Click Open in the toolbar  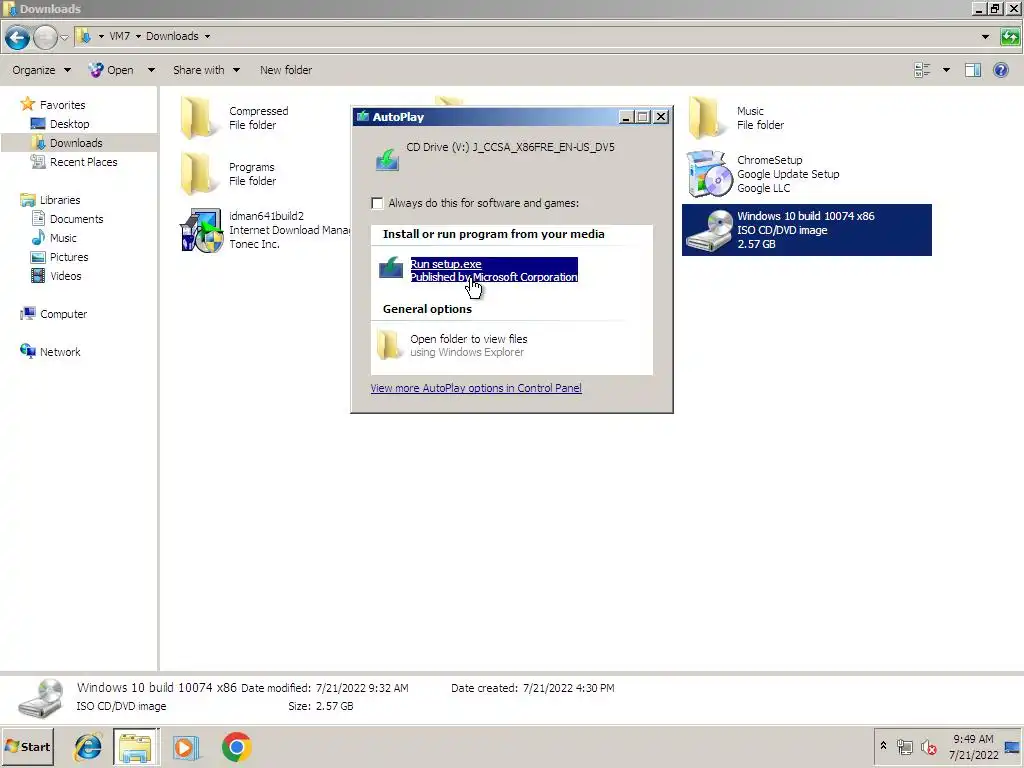(x=111, y=70)
